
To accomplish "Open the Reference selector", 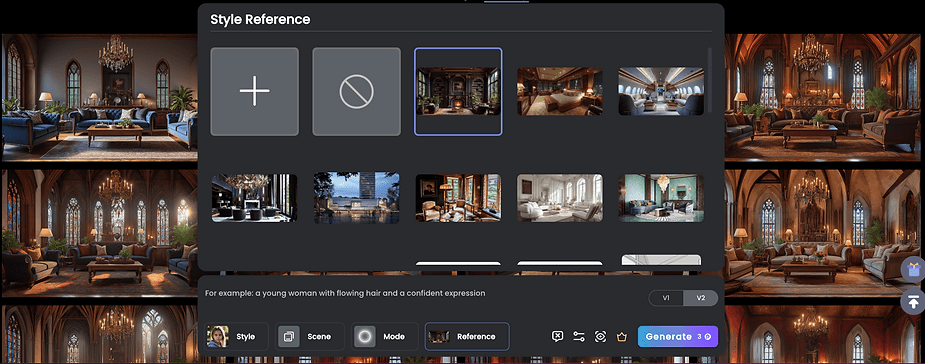I will (x=467, y=336).
